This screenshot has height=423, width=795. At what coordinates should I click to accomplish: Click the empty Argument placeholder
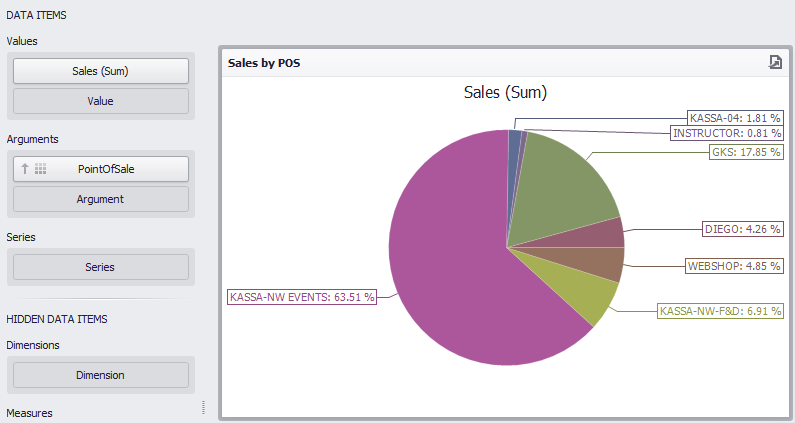click(x=100, y=199)
